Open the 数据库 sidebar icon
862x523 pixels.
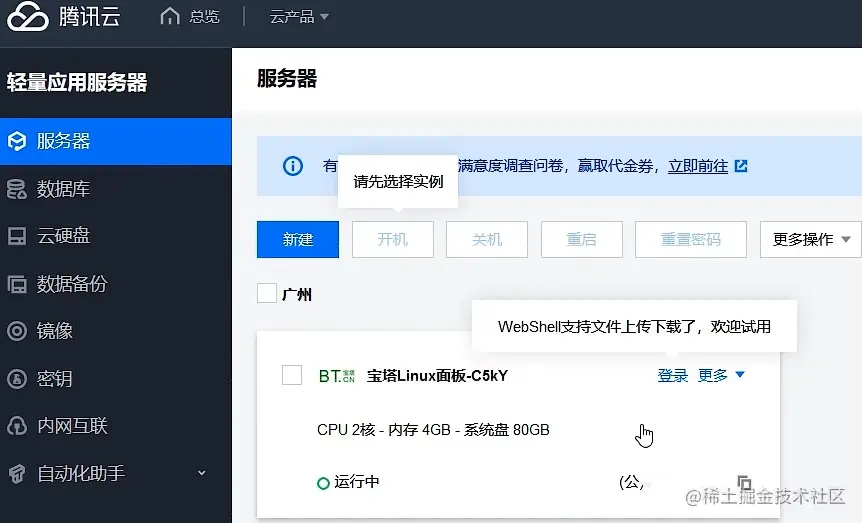coord(16,189)
